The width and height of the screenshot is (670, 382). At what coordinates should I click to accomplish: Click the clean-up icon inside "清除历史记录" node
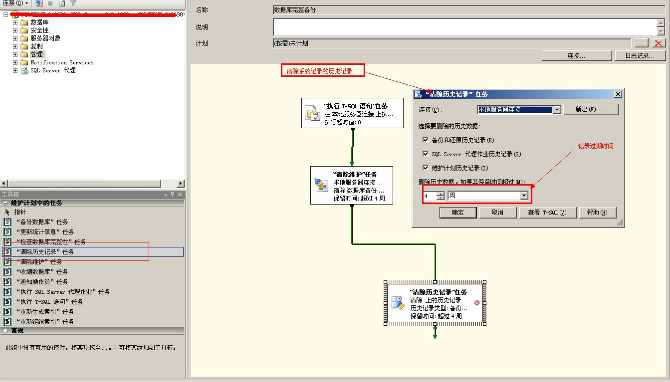coord(398,303)
